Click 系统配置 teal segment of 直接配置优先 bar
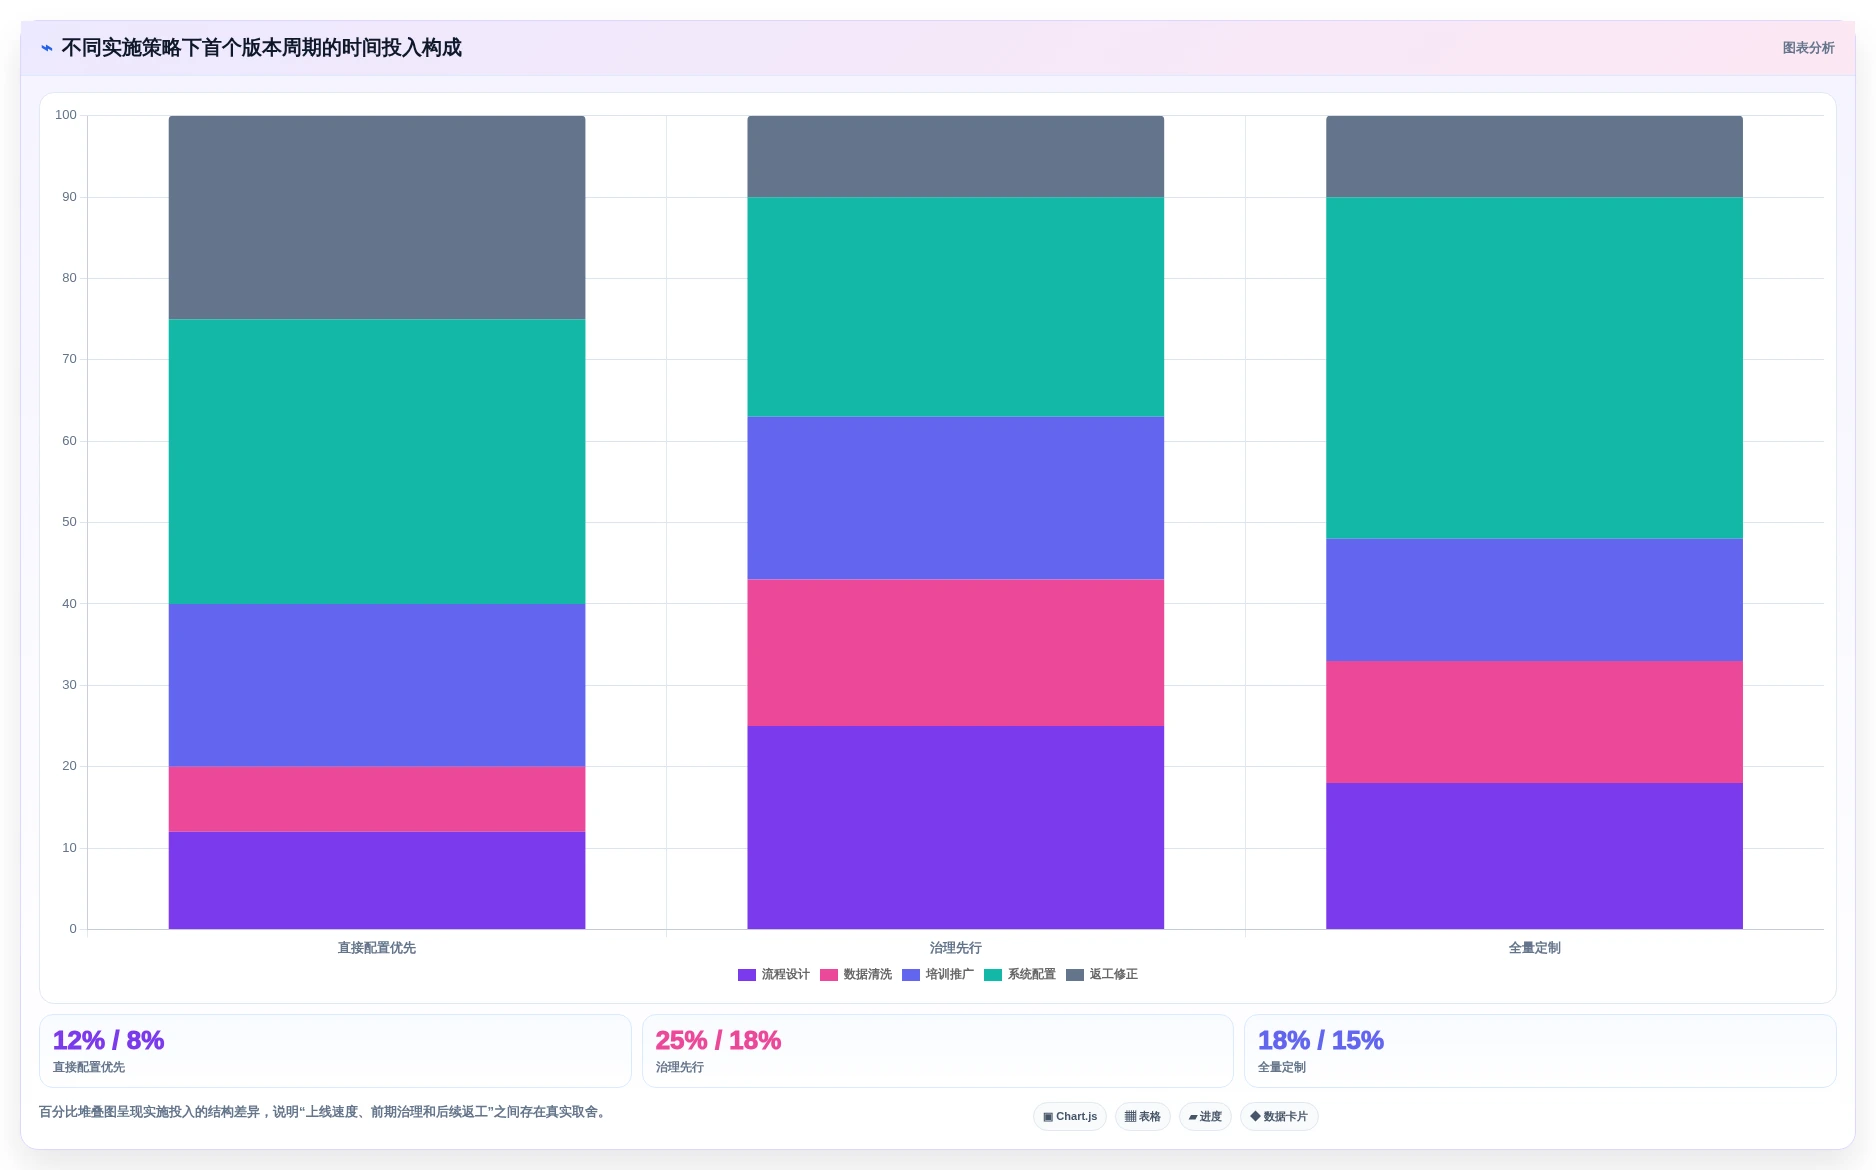Viewport: 1876px width, 1170px height. click(377, 461)
